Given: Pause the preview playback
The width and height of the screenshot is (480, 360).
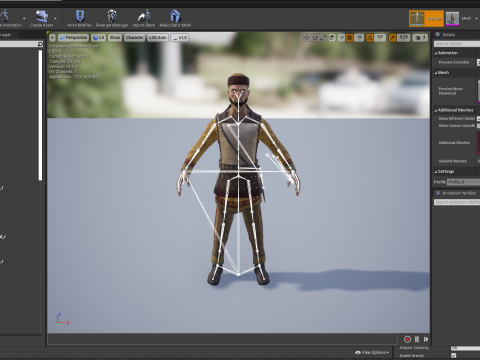Looking at the screenshot, I should 417,339.
